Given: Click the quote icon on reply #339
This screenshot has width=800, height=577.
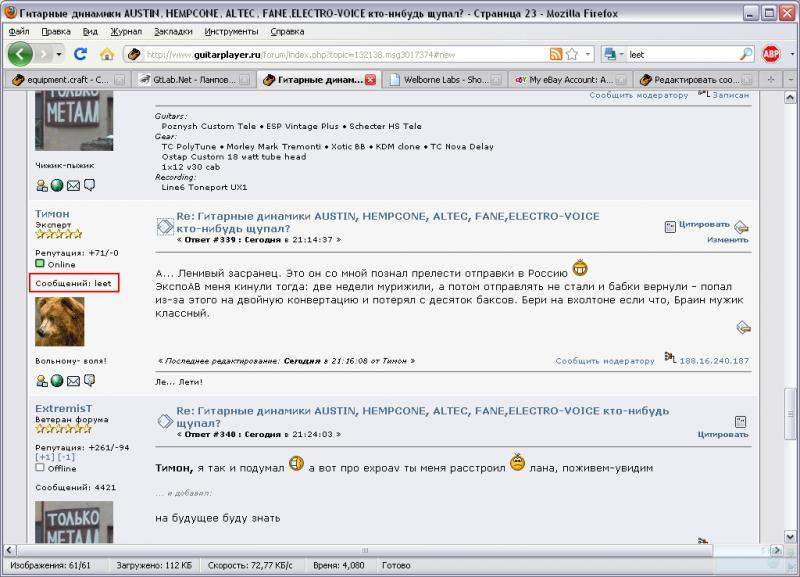Looking at the screenshot, I should tap(670, 226).
